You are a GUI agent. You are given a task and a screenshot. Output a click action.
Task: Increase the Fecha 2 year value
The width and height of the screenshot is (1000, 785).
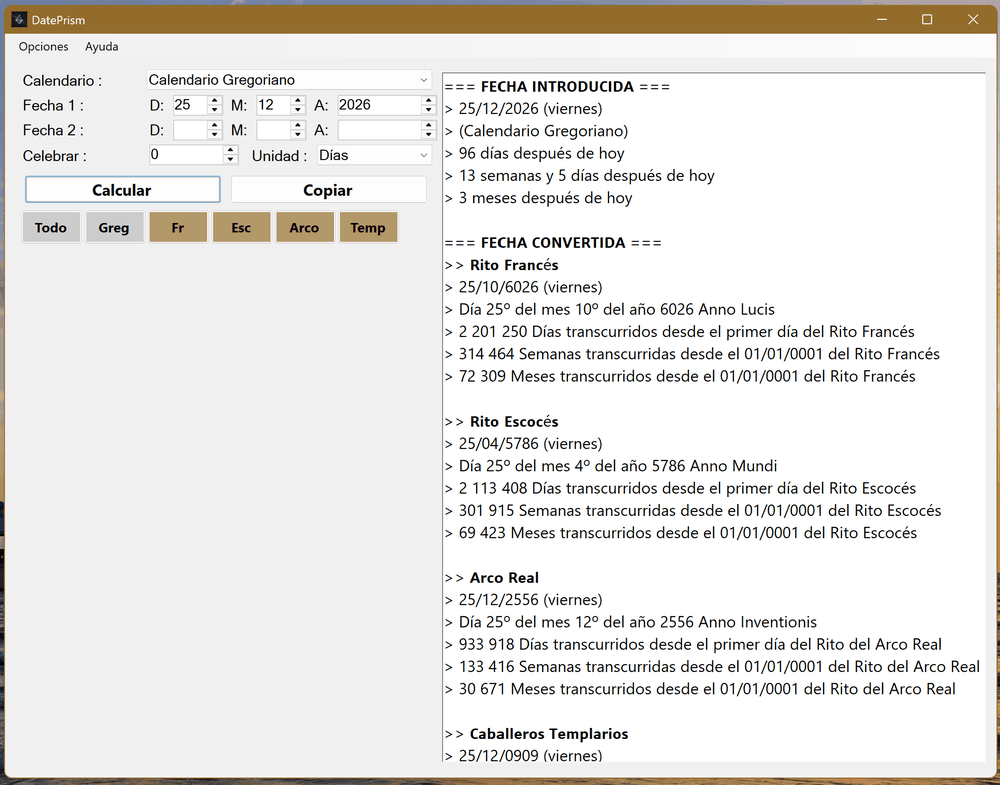point(429,126)
